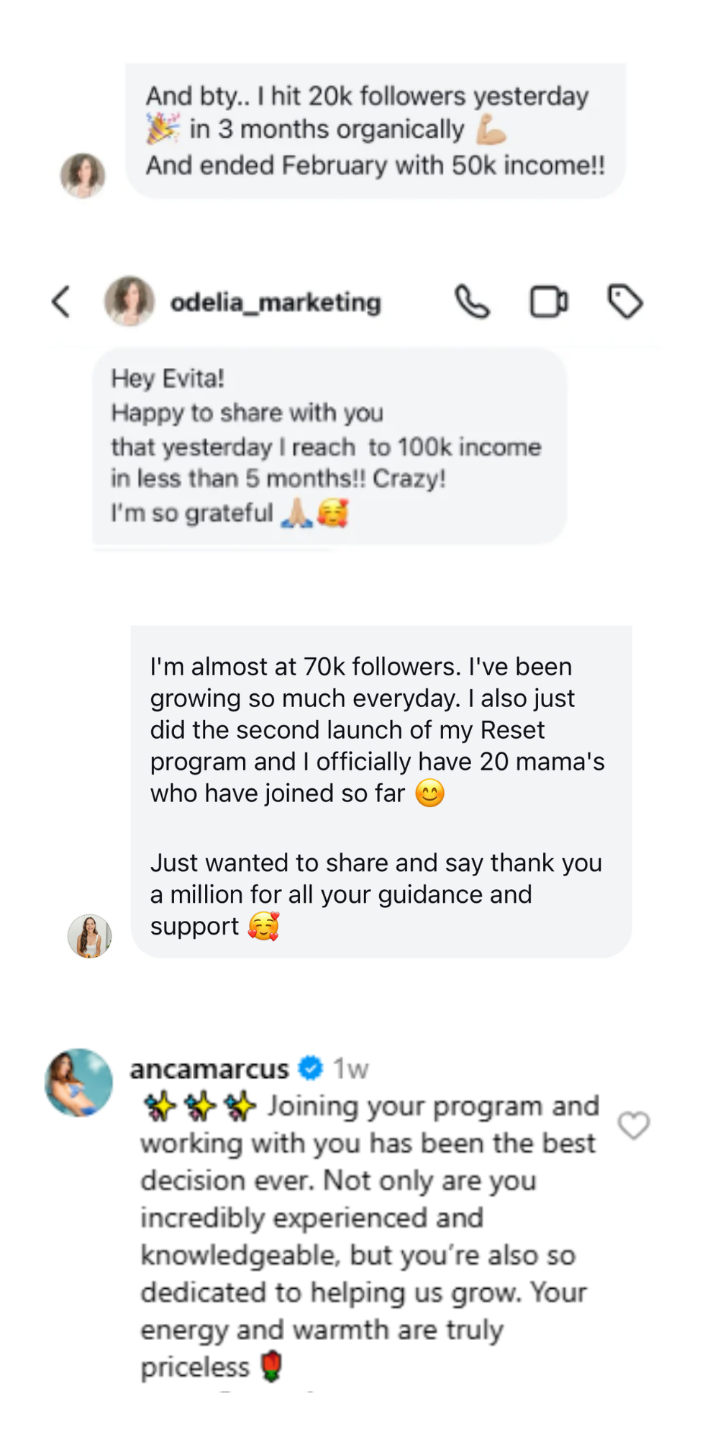Select the "Hey Evita!" message bubble

(x=329, y=446)
